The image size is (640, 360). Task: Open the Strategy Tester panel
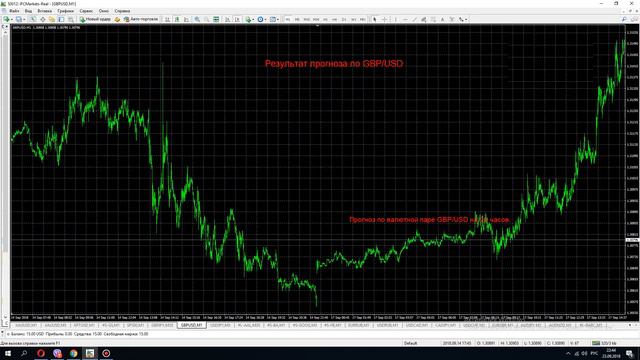coord(71,19)
